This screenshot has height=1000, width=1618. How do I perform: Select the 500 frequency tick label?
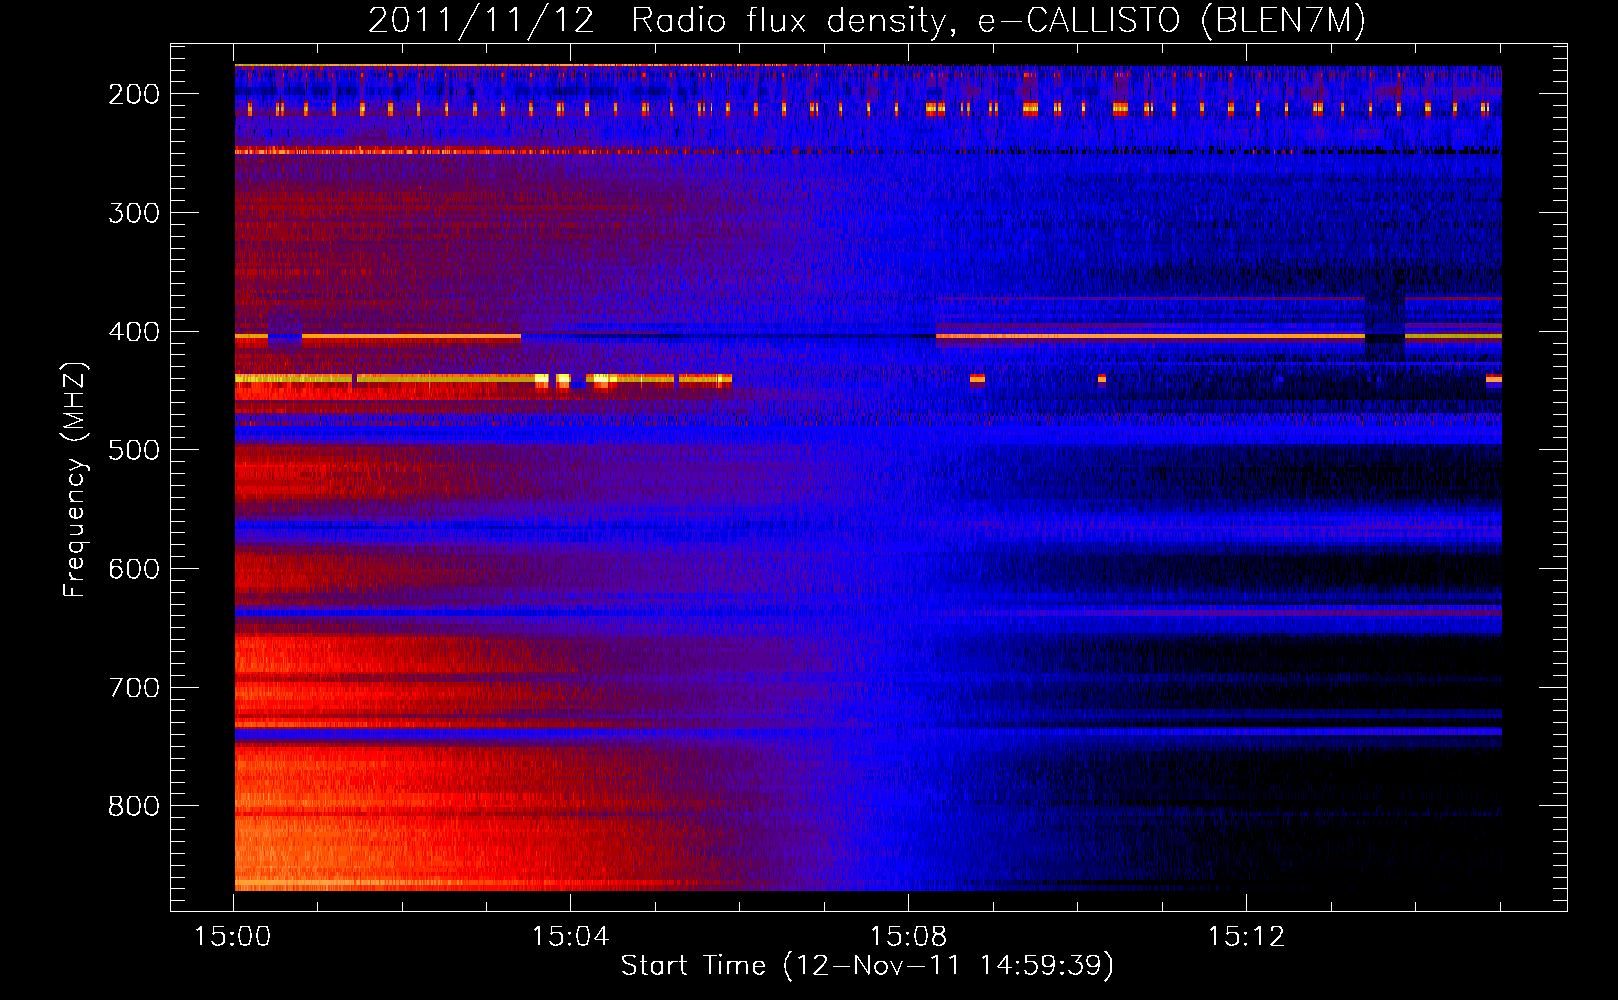click(x=133, y=450)
